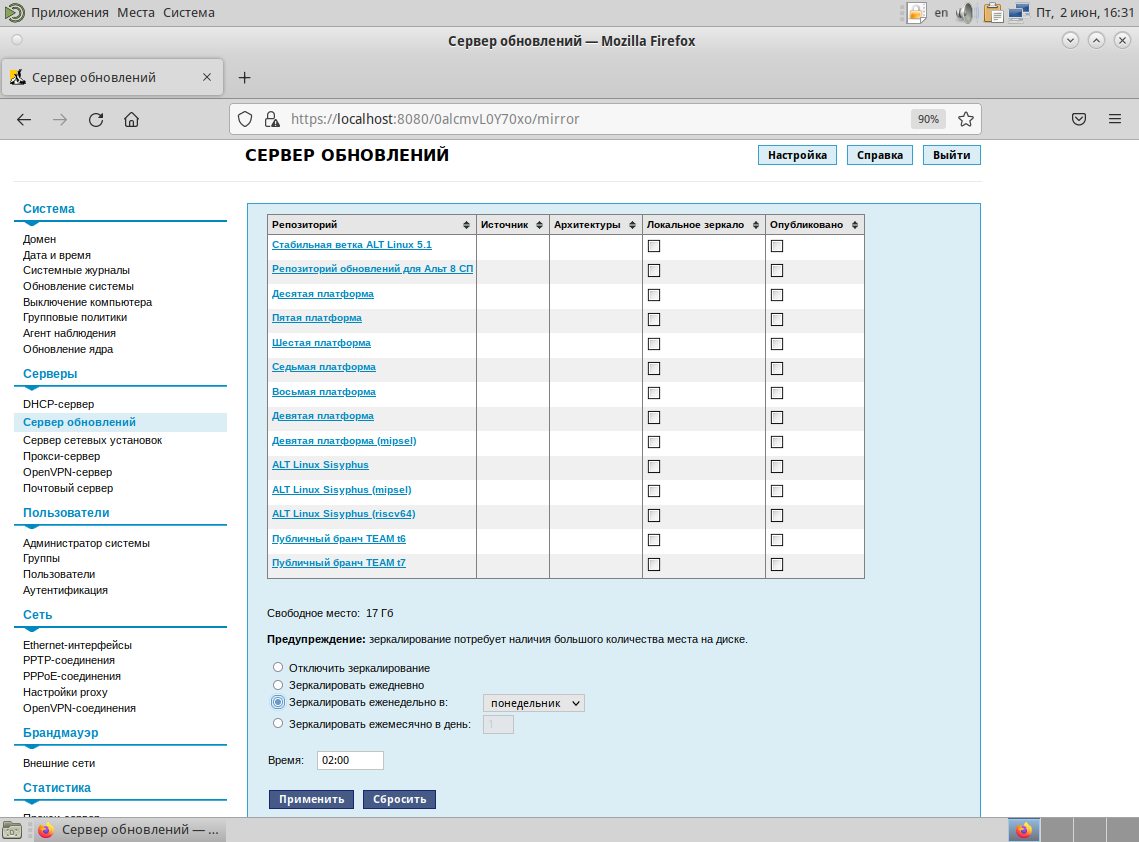Viewport: 1139px width, 842px height.
Task: Click the update notifier tray icon
Action: [916, 12]
